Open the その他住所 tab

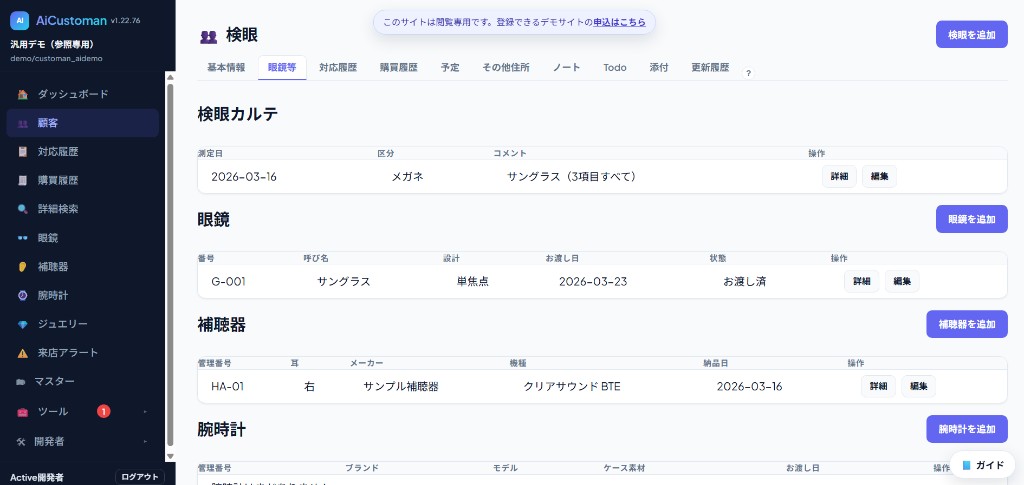(505, 67)
